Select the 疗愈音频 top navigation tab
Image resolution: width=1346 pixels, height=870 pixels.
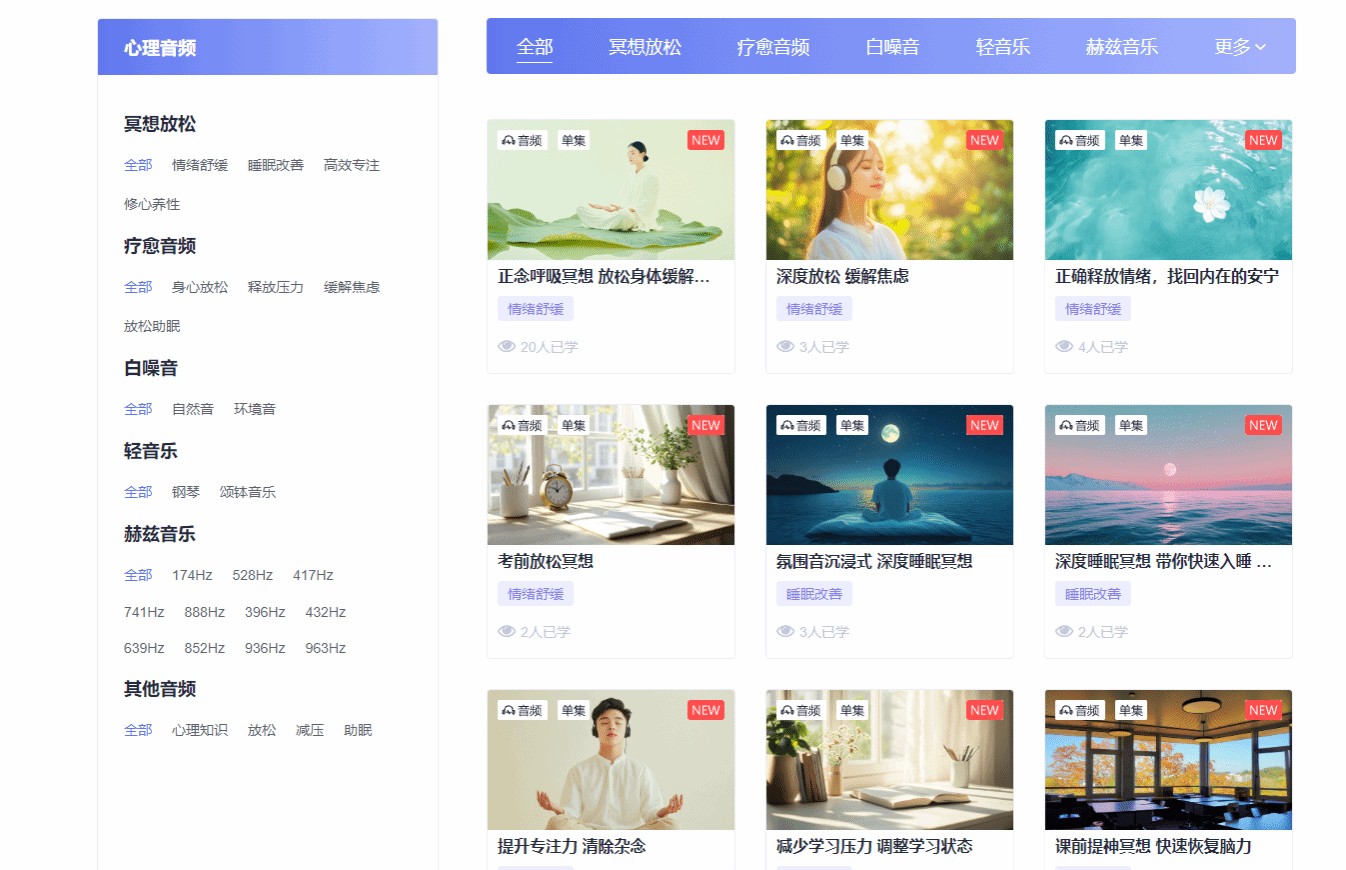tap(773, 47)
